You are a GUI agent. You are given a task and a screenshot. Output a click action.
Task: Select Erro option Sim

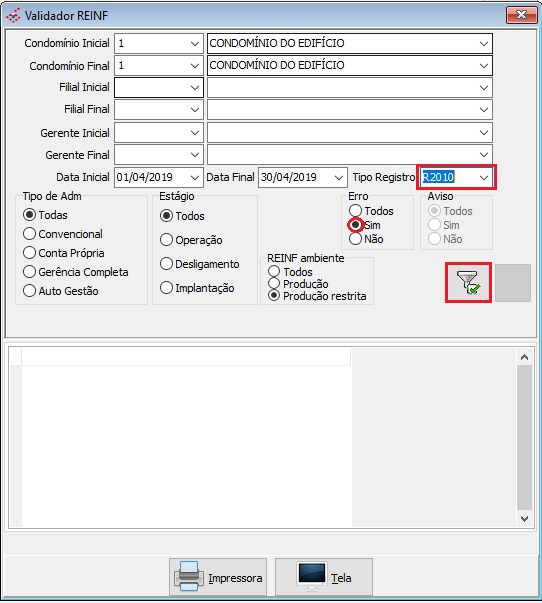pos(355,225)
